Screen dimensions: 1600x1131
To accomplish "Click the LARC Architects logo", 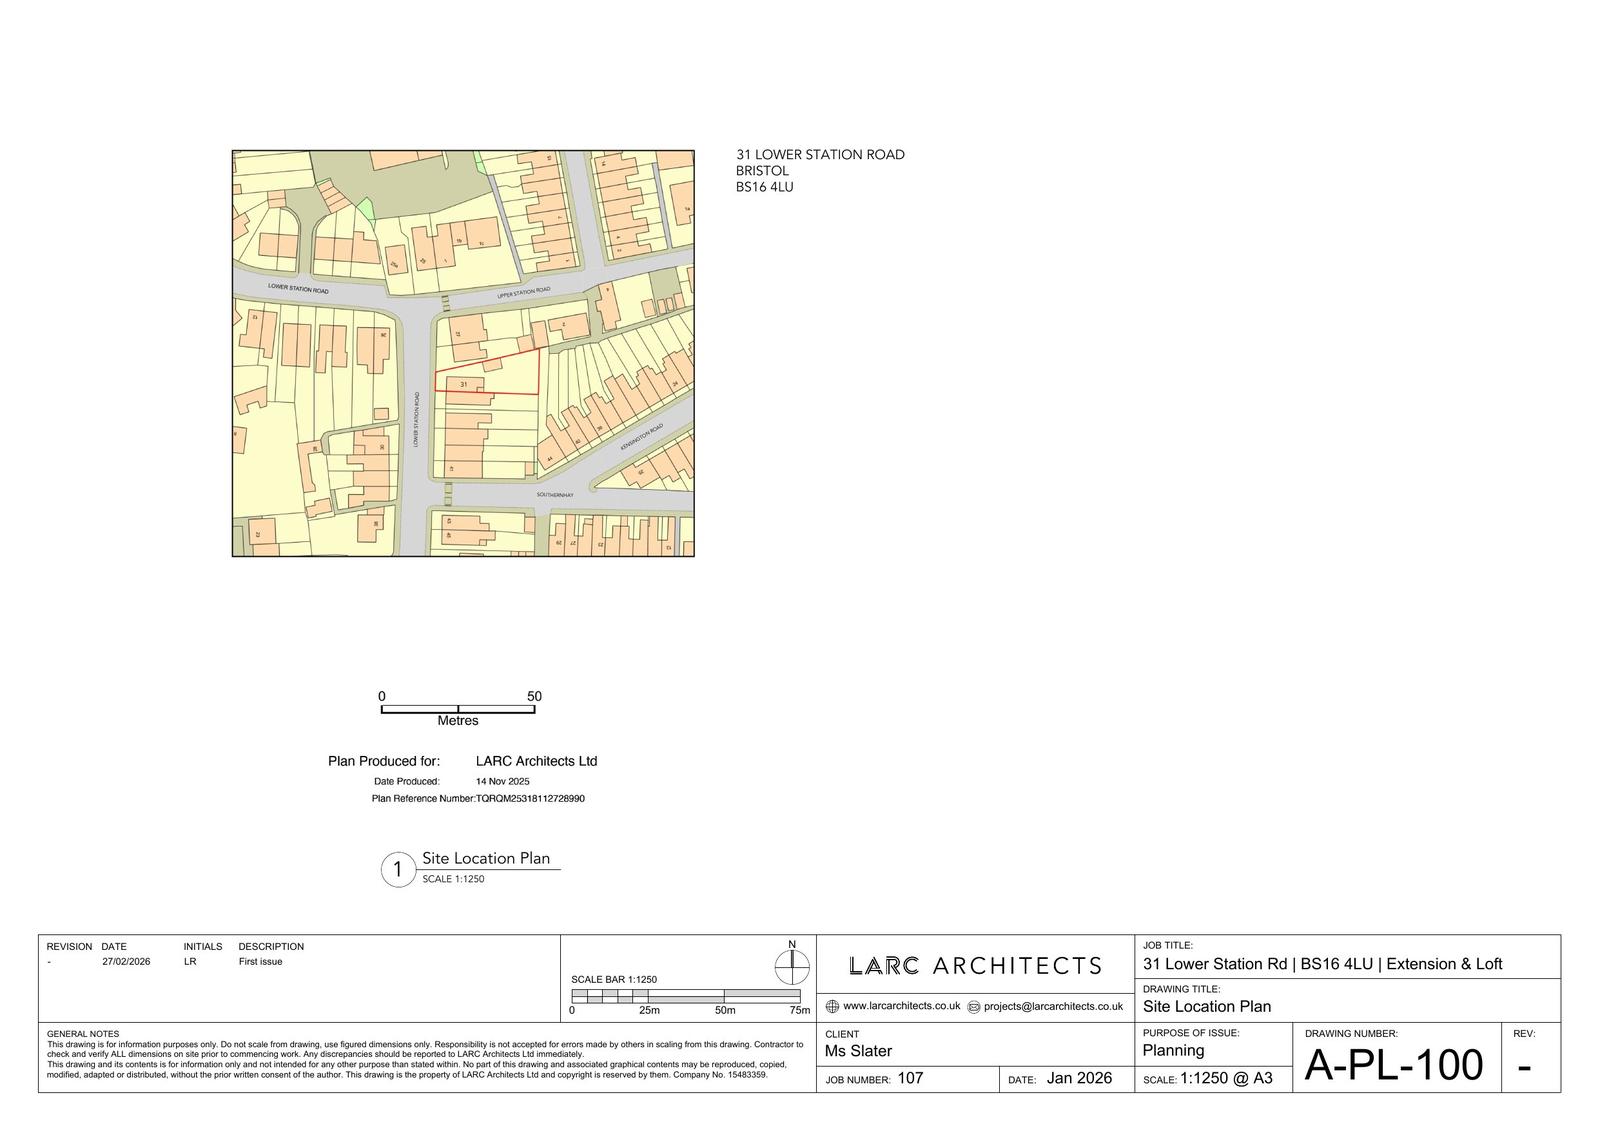I will [975, 966].
